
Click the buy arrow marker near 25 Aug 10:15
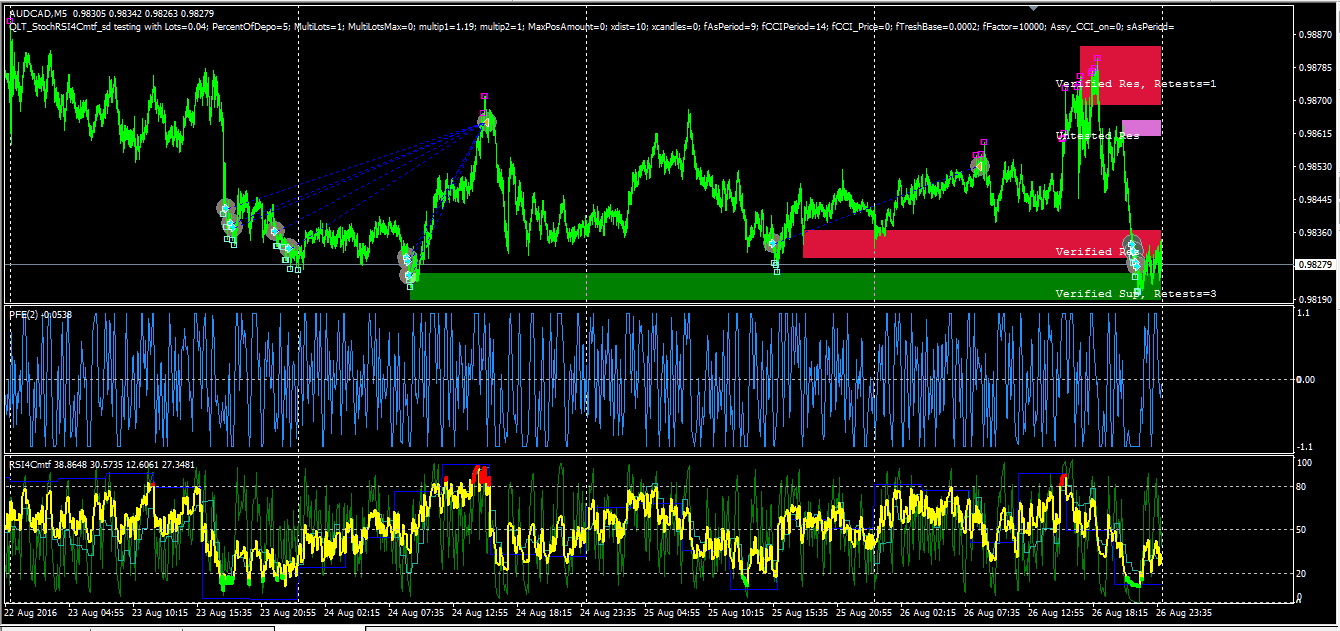pos(772,243)
